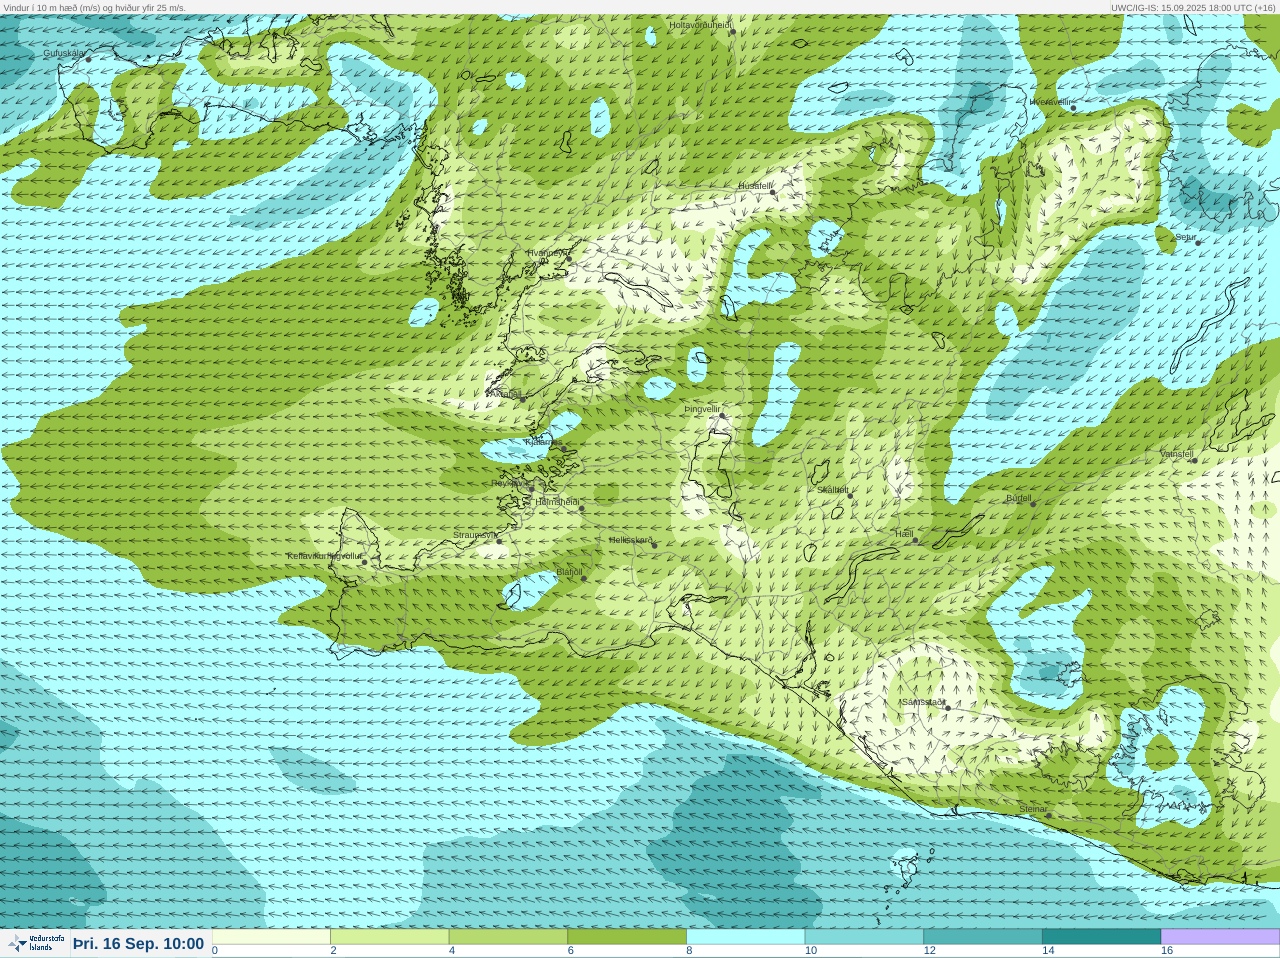
Task: Click the Hellisskarð station label
Action: [x=631, y=540]
